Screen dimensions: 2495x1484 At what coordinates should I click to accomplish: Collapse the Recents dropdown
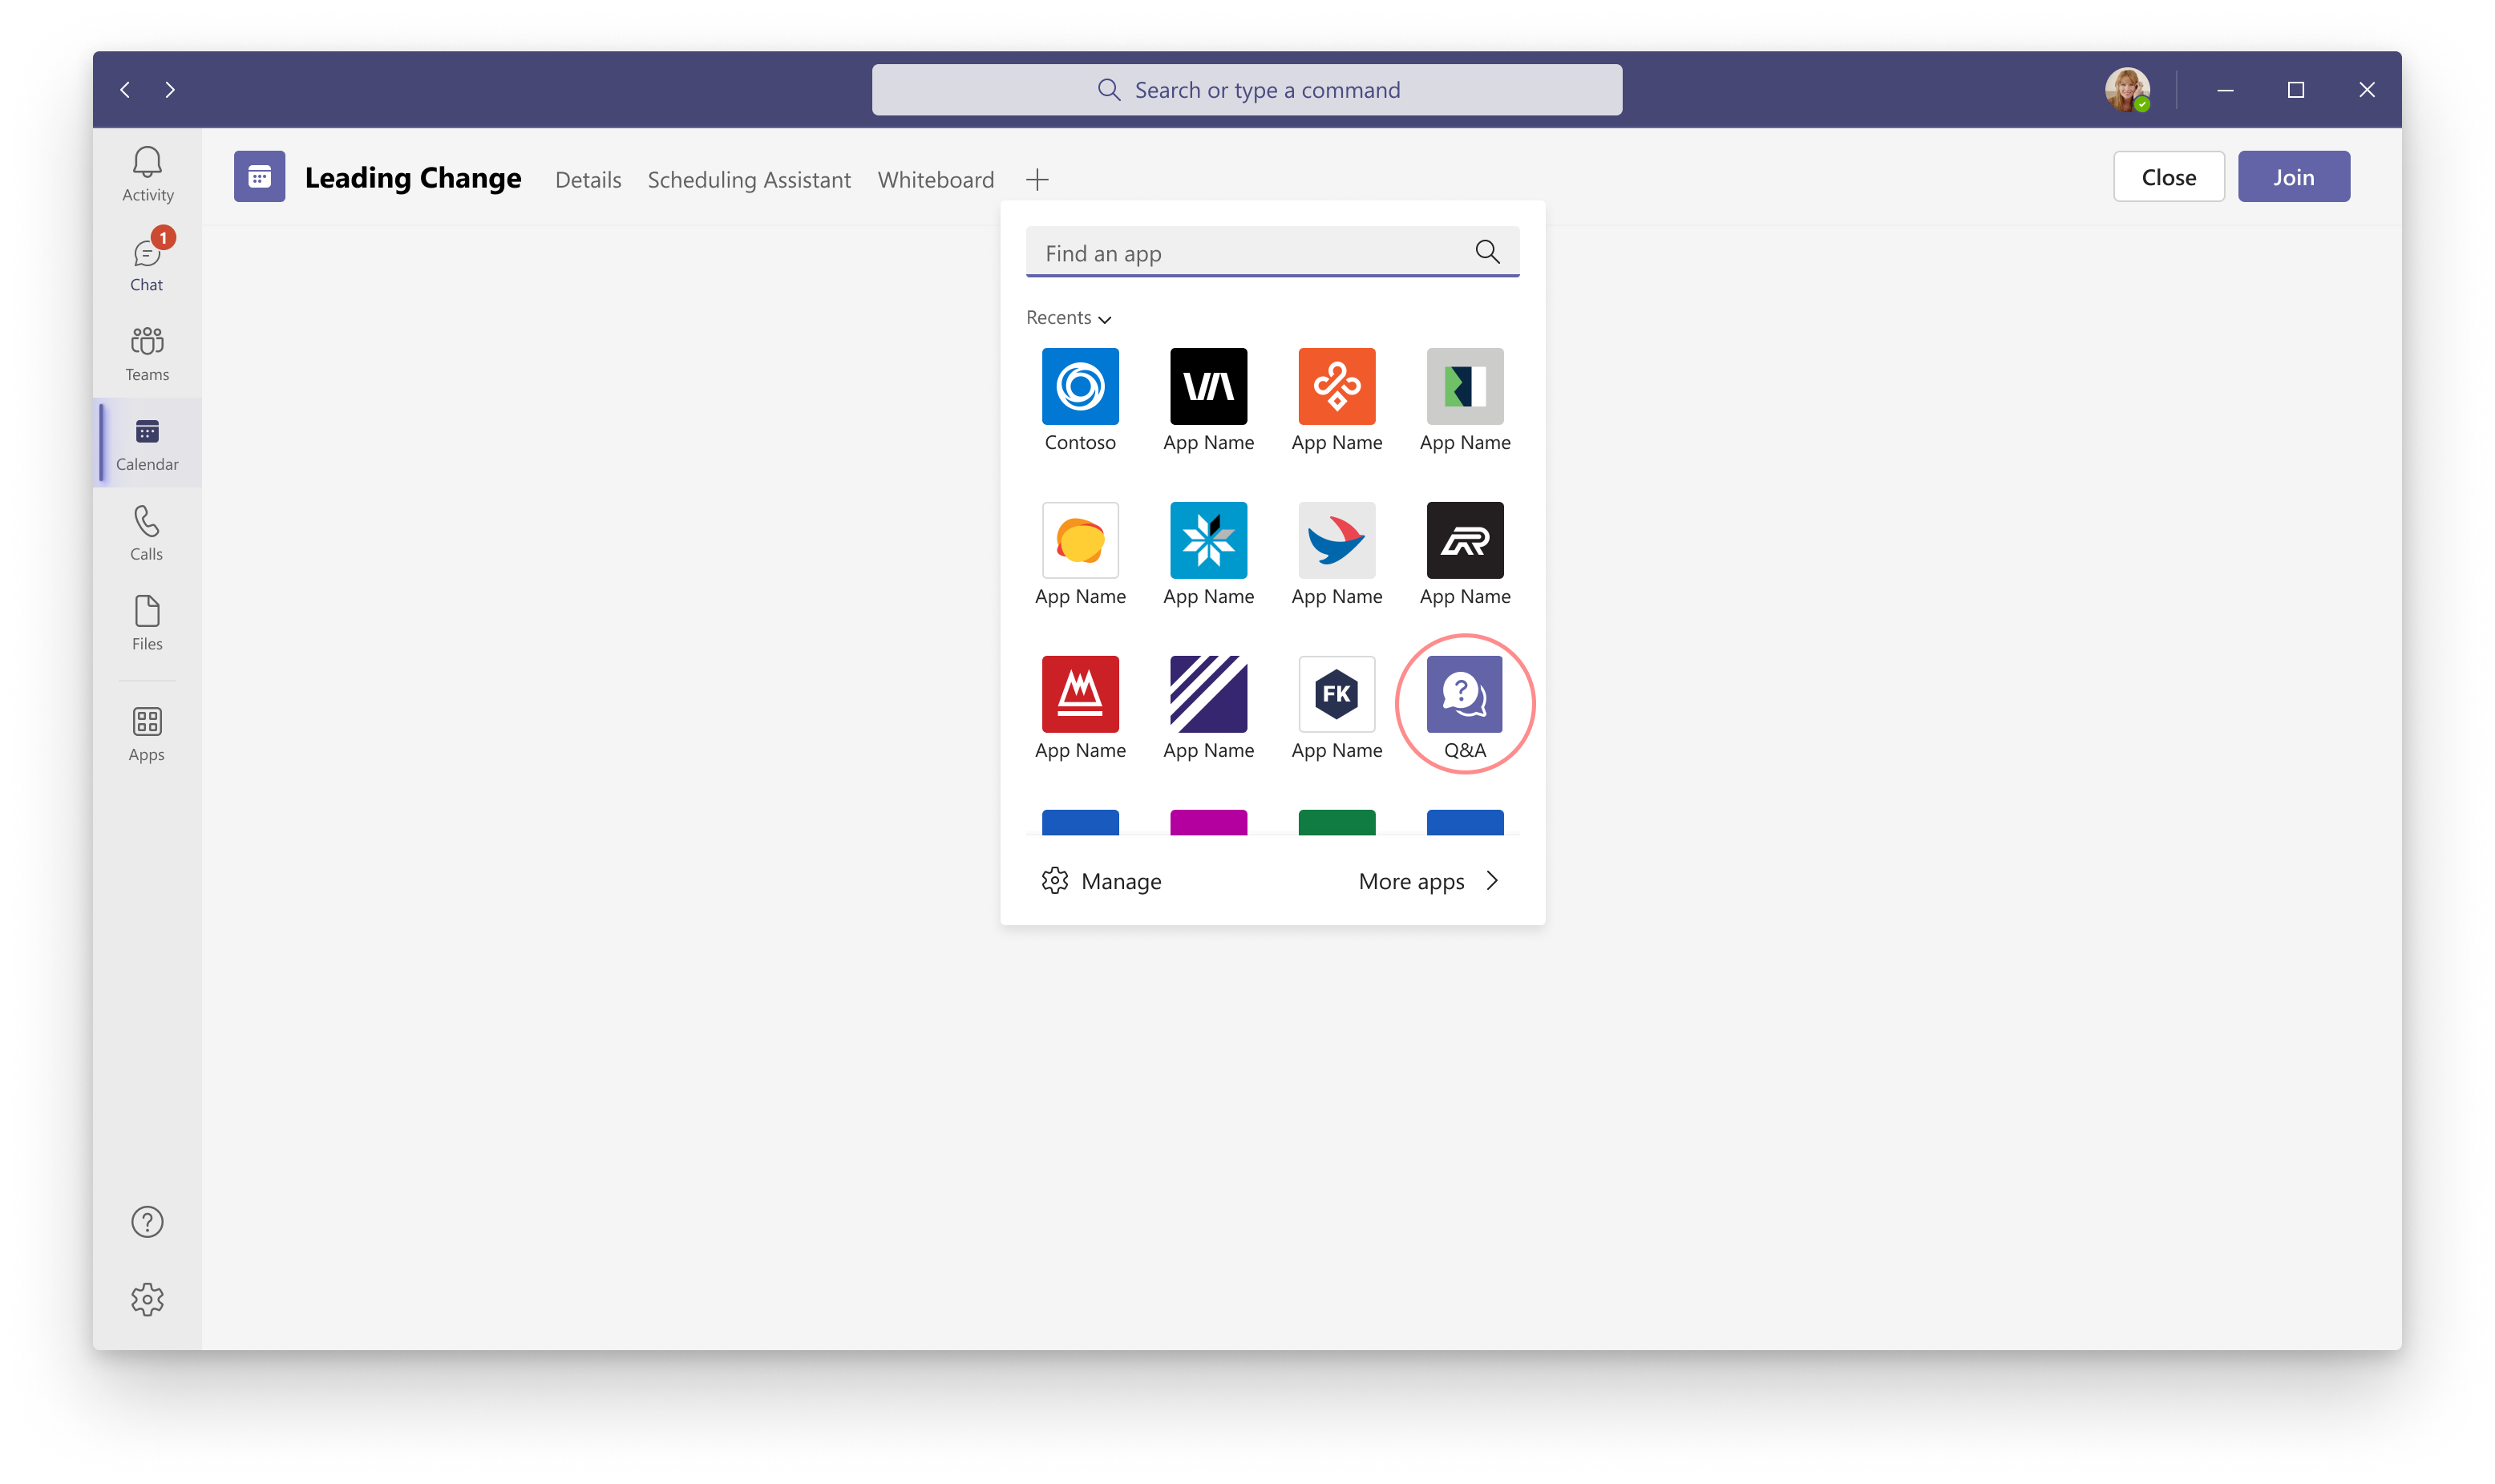[1068, 318]
